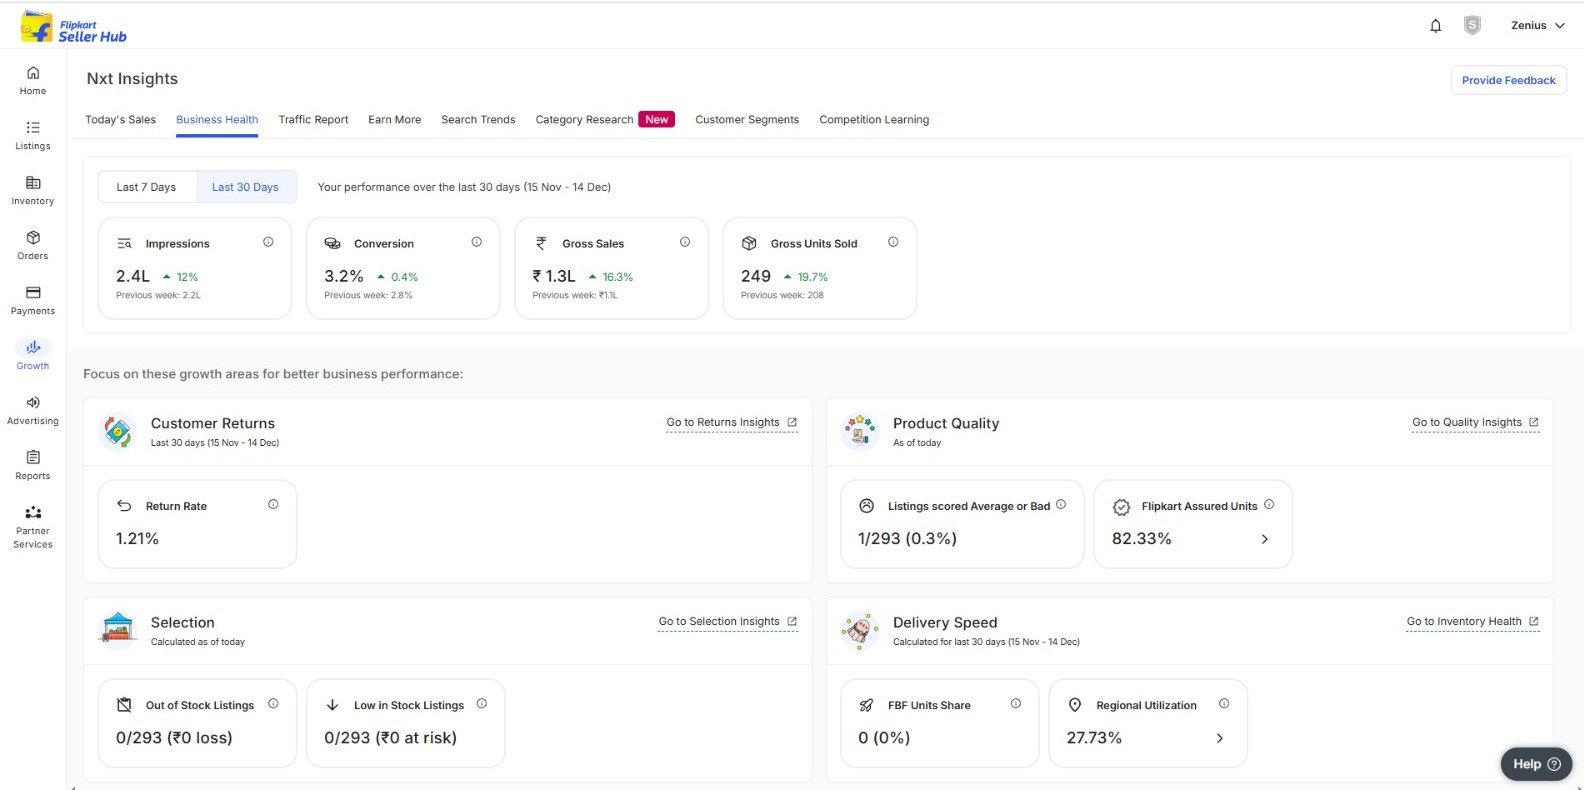
Task: Click the Impressions info icon
Action: (268, 242)
